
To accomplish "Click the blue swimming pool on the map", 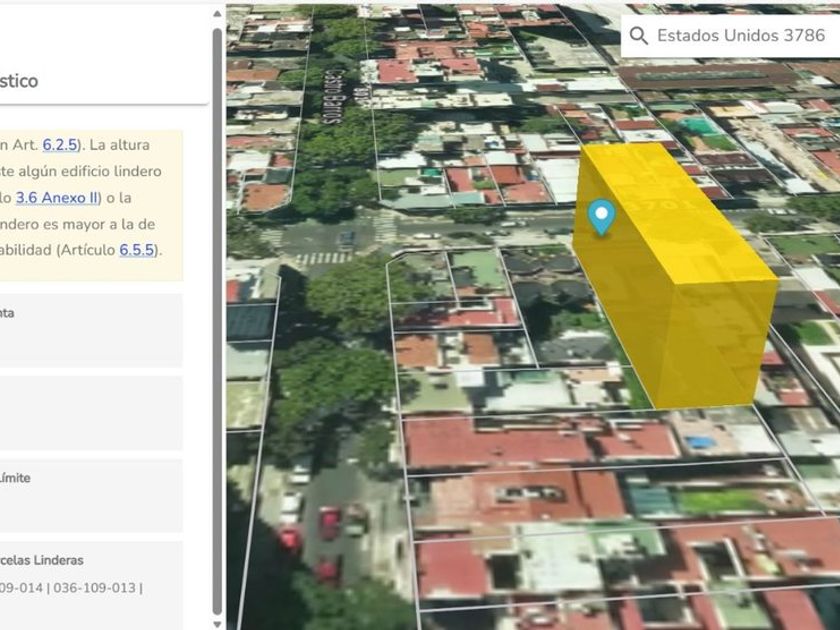I will [x=700, y=441].
